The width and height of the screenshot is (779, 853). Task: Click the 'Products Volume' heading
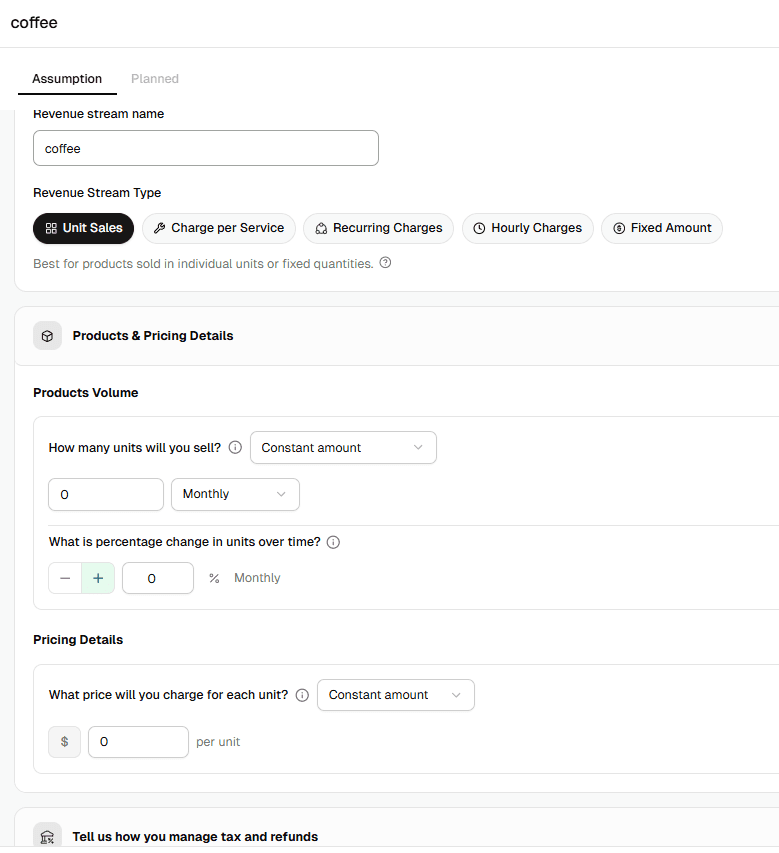pyautogui.click(x=85, y=393)
